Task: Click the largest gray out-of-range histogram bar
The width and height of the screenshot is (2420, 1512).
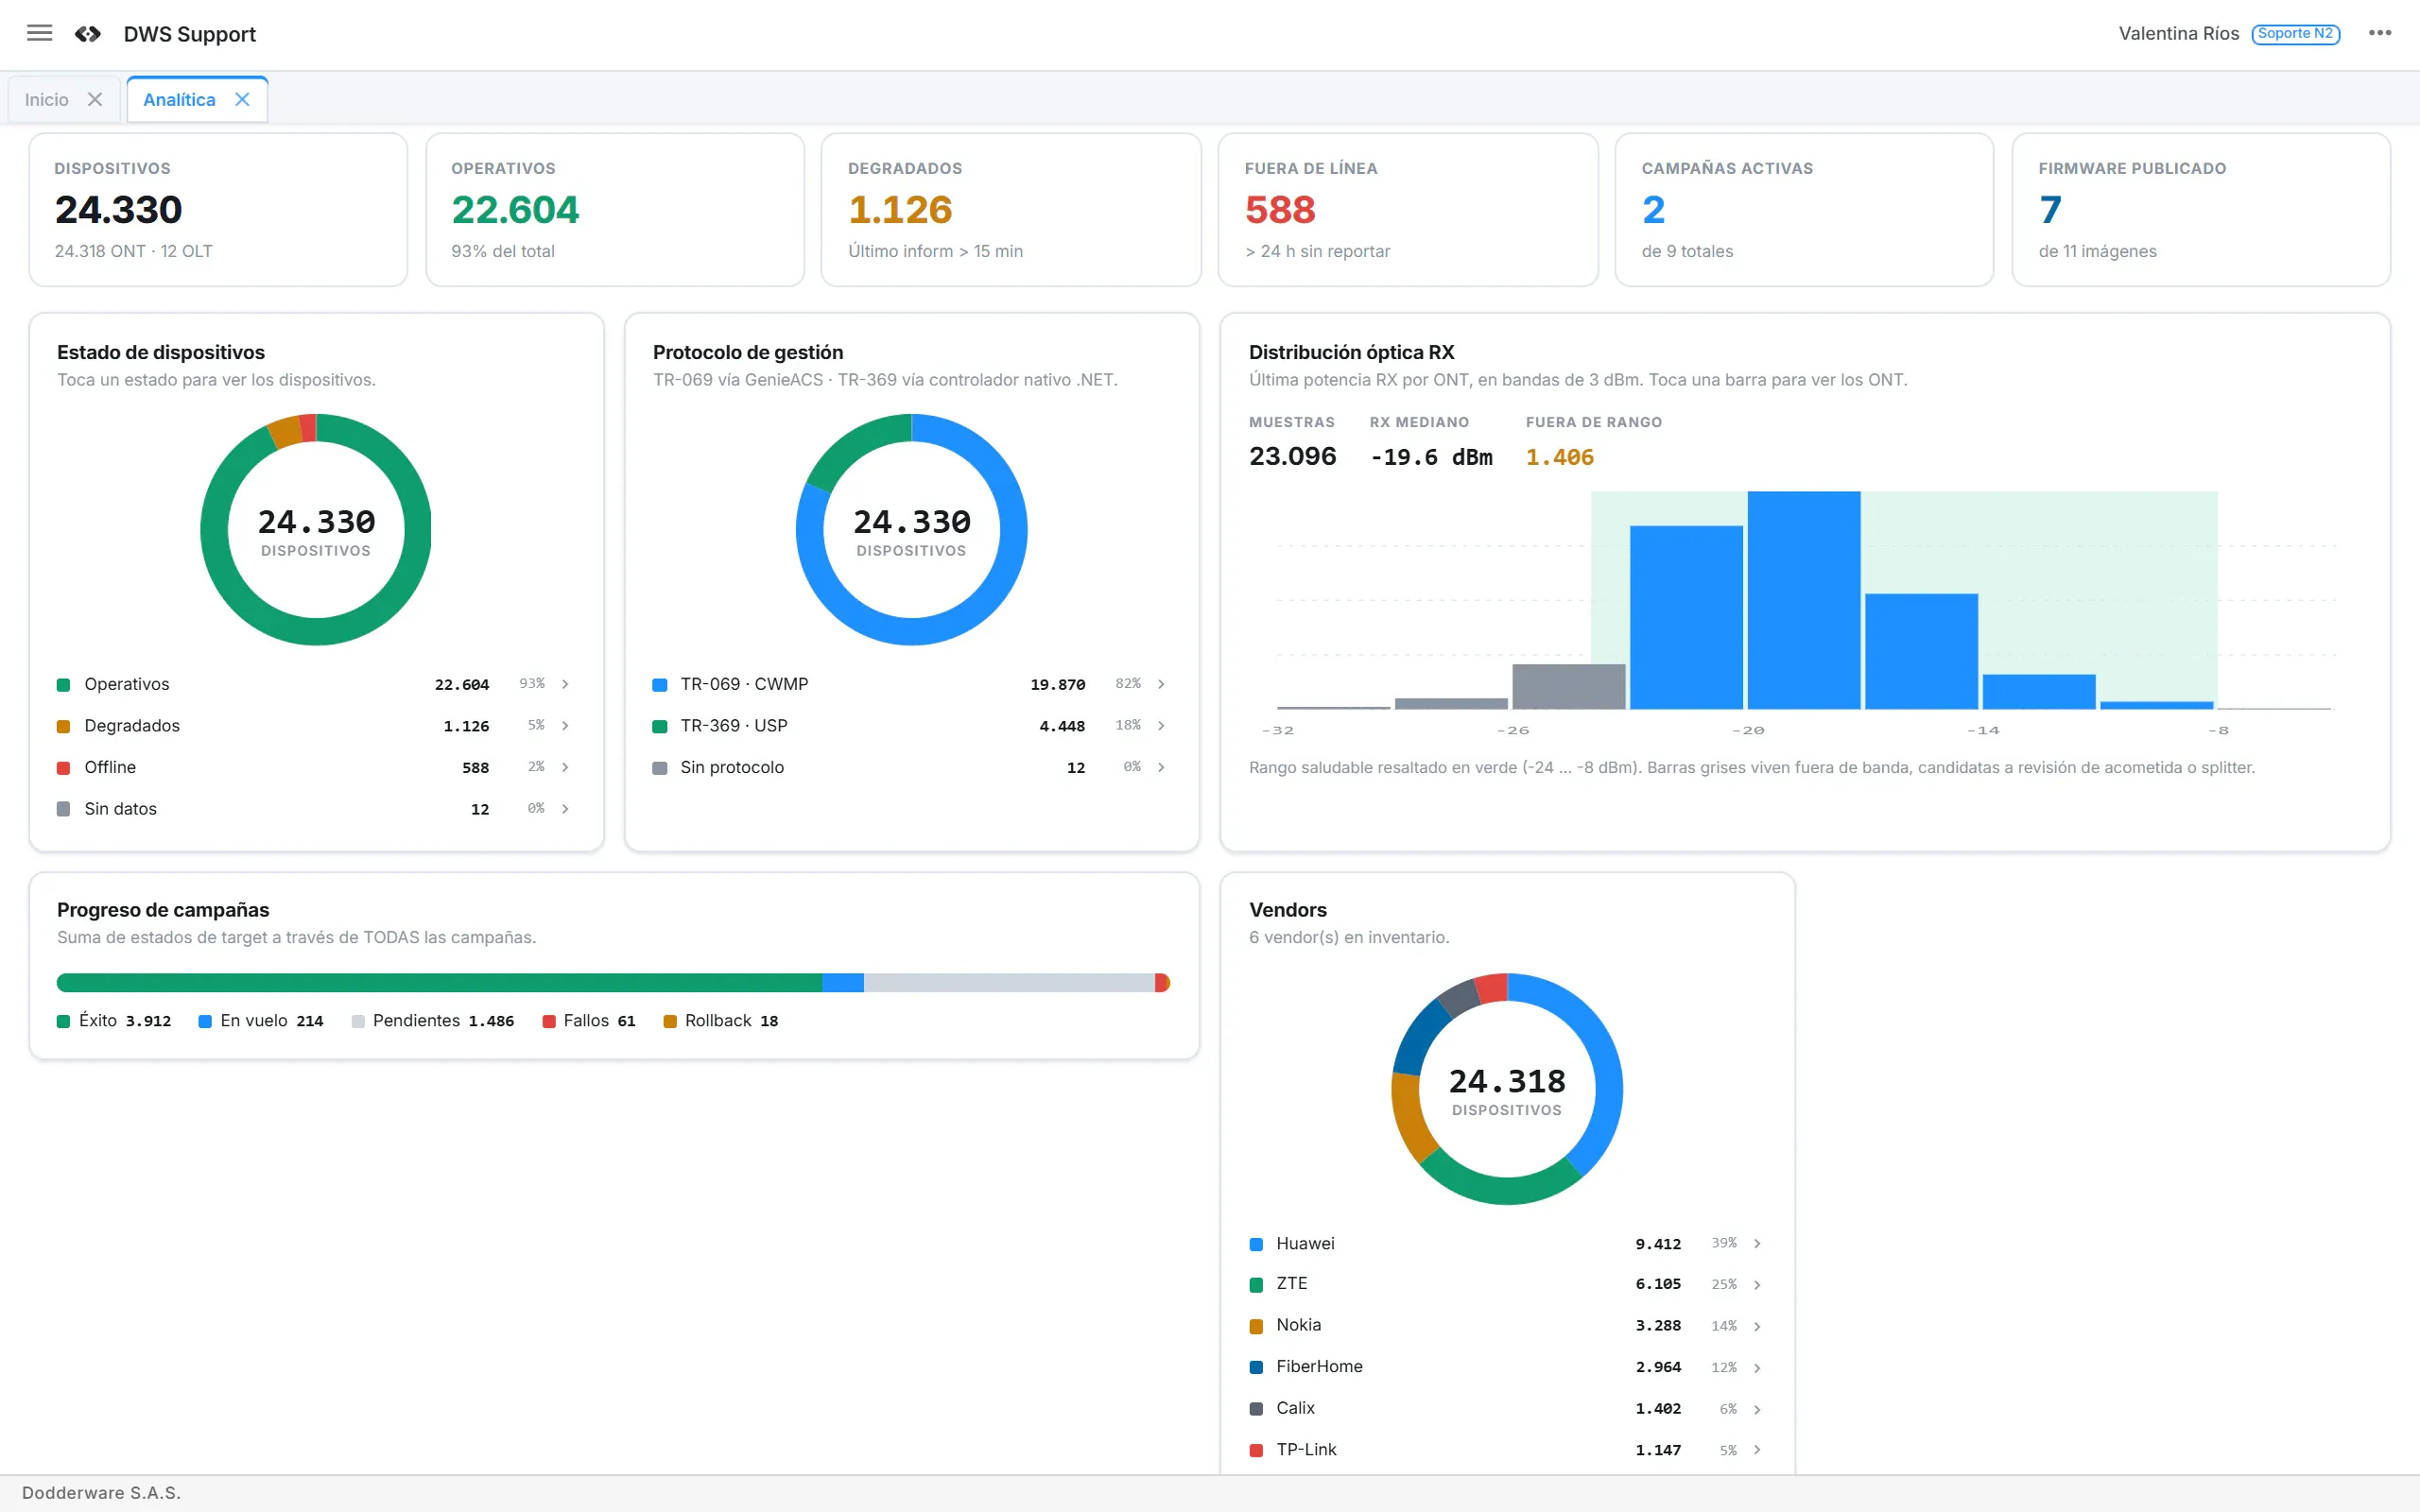Action: pyautogui.click(x=1569, y=686)
